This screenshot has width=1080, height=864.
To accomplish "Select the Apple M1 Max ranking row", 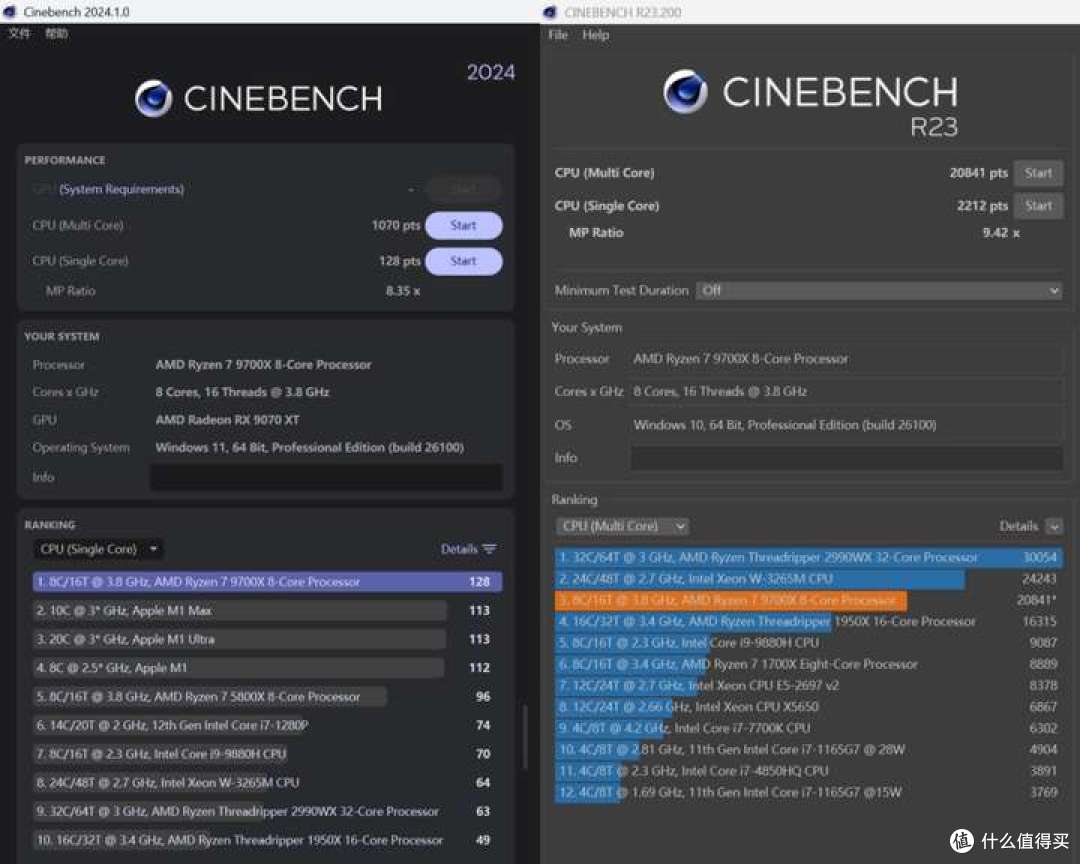I will (267, 610).
